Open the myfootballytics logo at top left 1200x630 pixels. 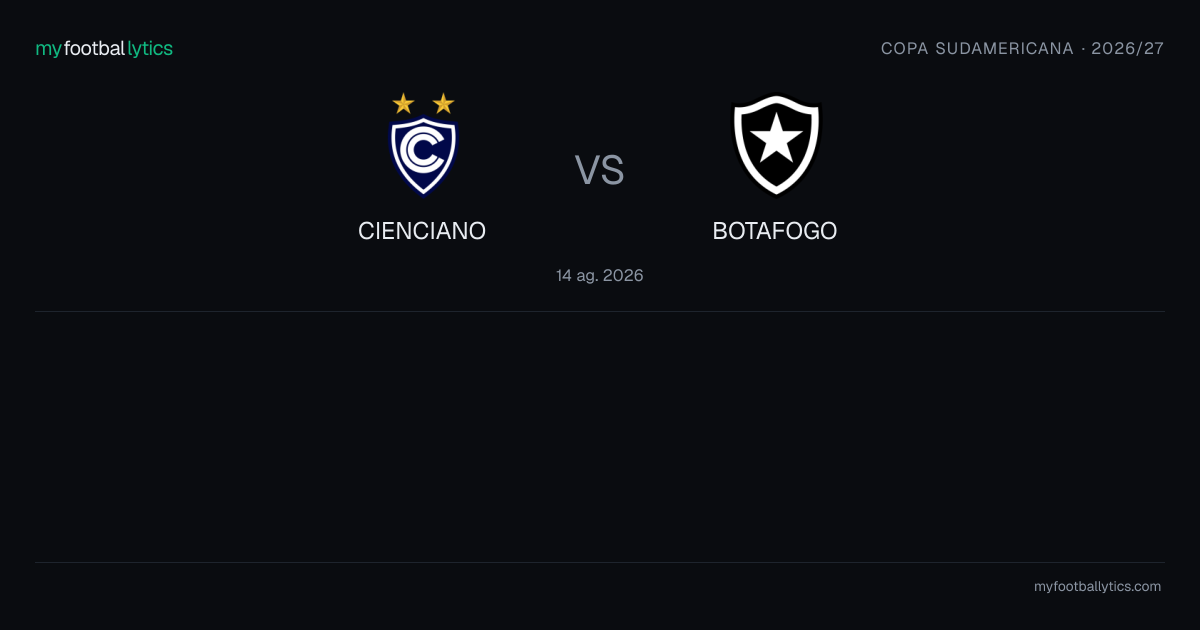[x=104, y=49]
